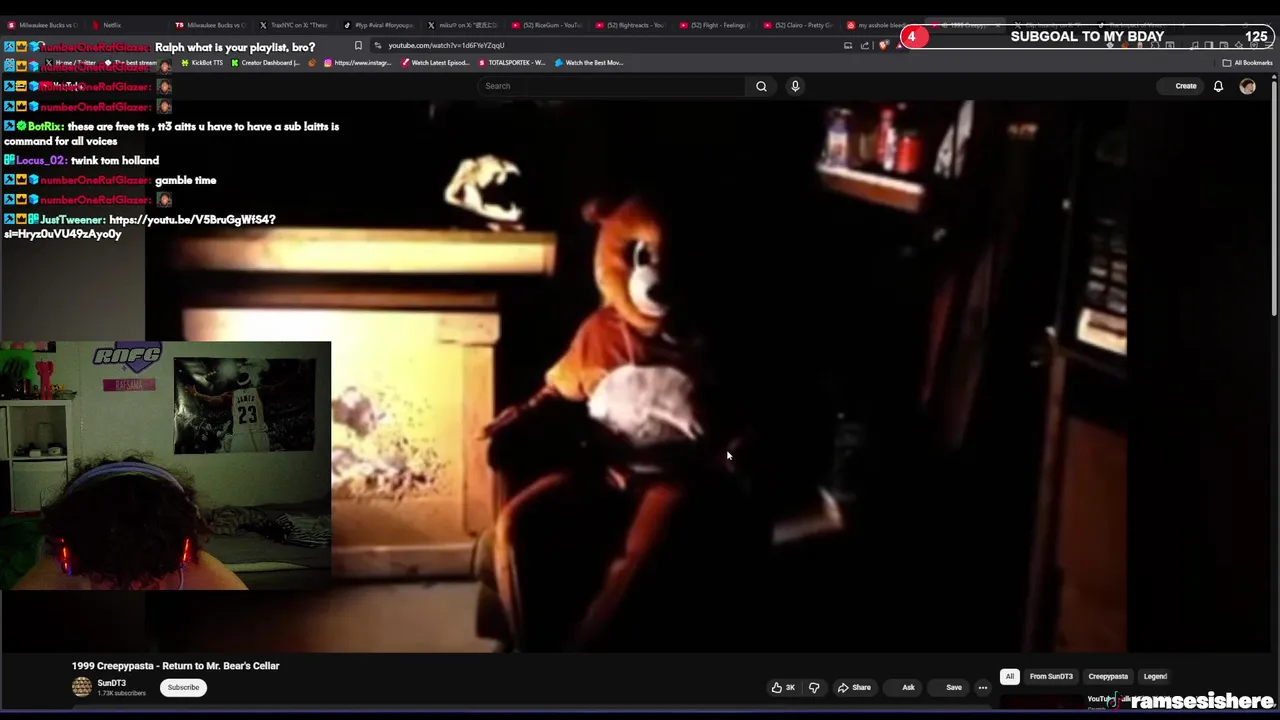Like the video with thumbs-up button
This screenshot has height=720, width=1280.
pos(783,688)
